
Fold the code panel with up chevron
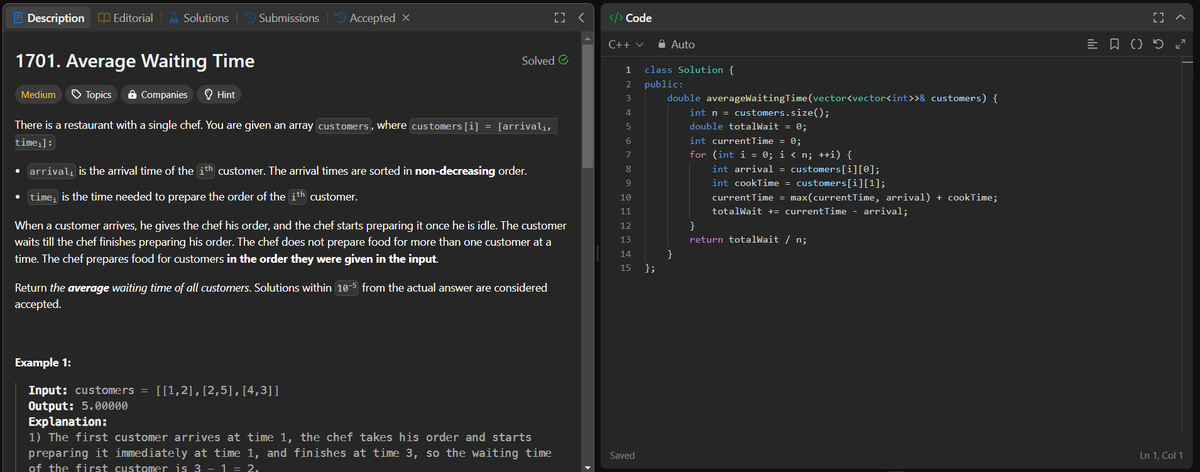1181,18
